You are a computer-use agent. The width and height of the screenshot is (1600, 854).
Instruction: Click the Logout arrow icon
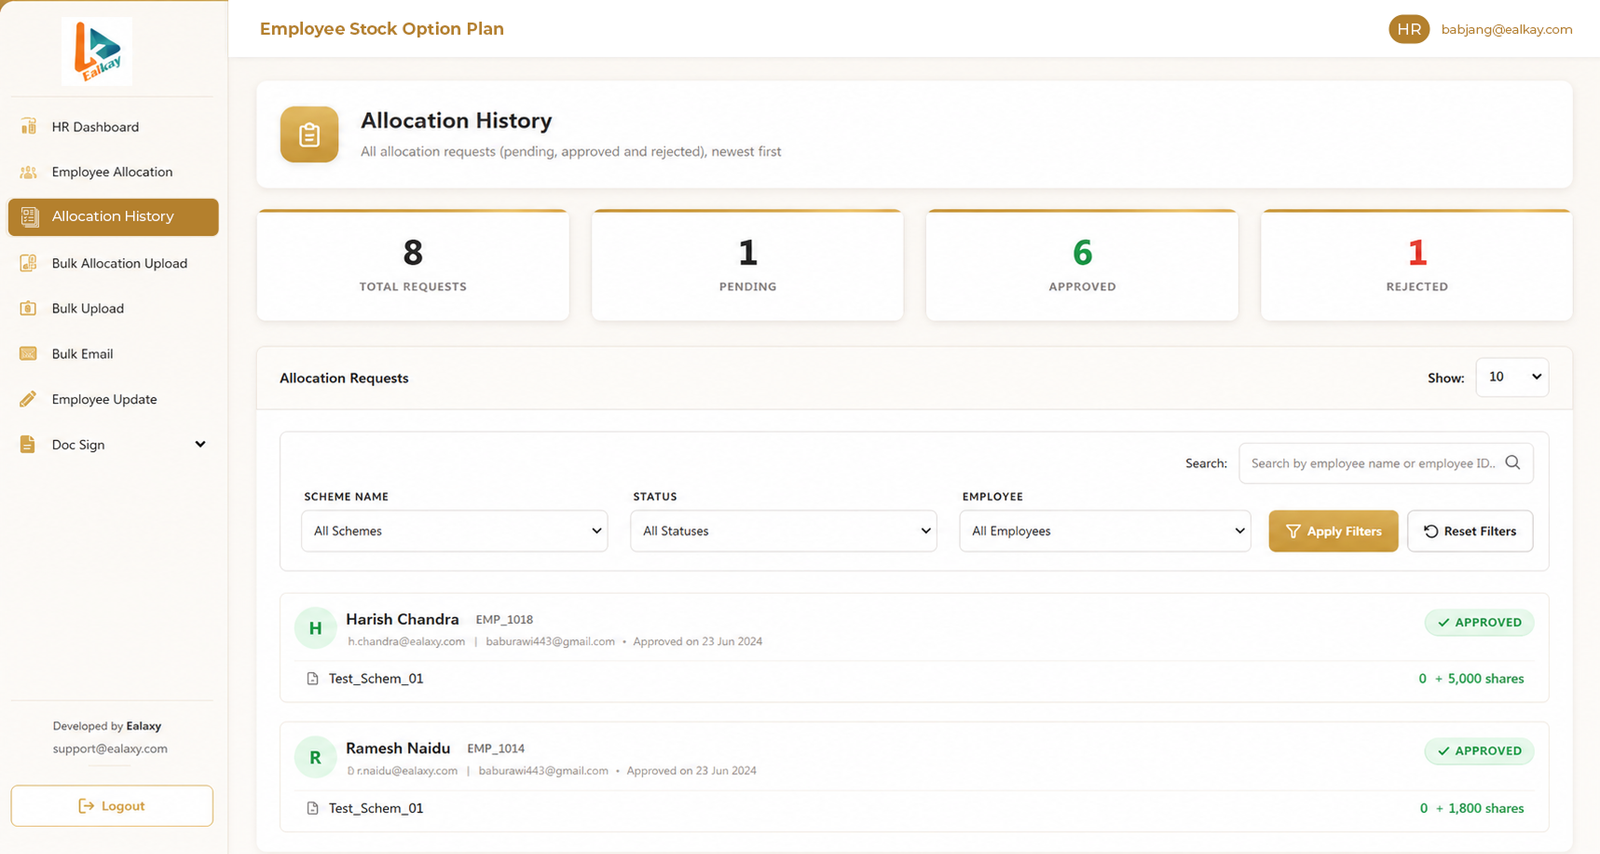click(87, 806)
